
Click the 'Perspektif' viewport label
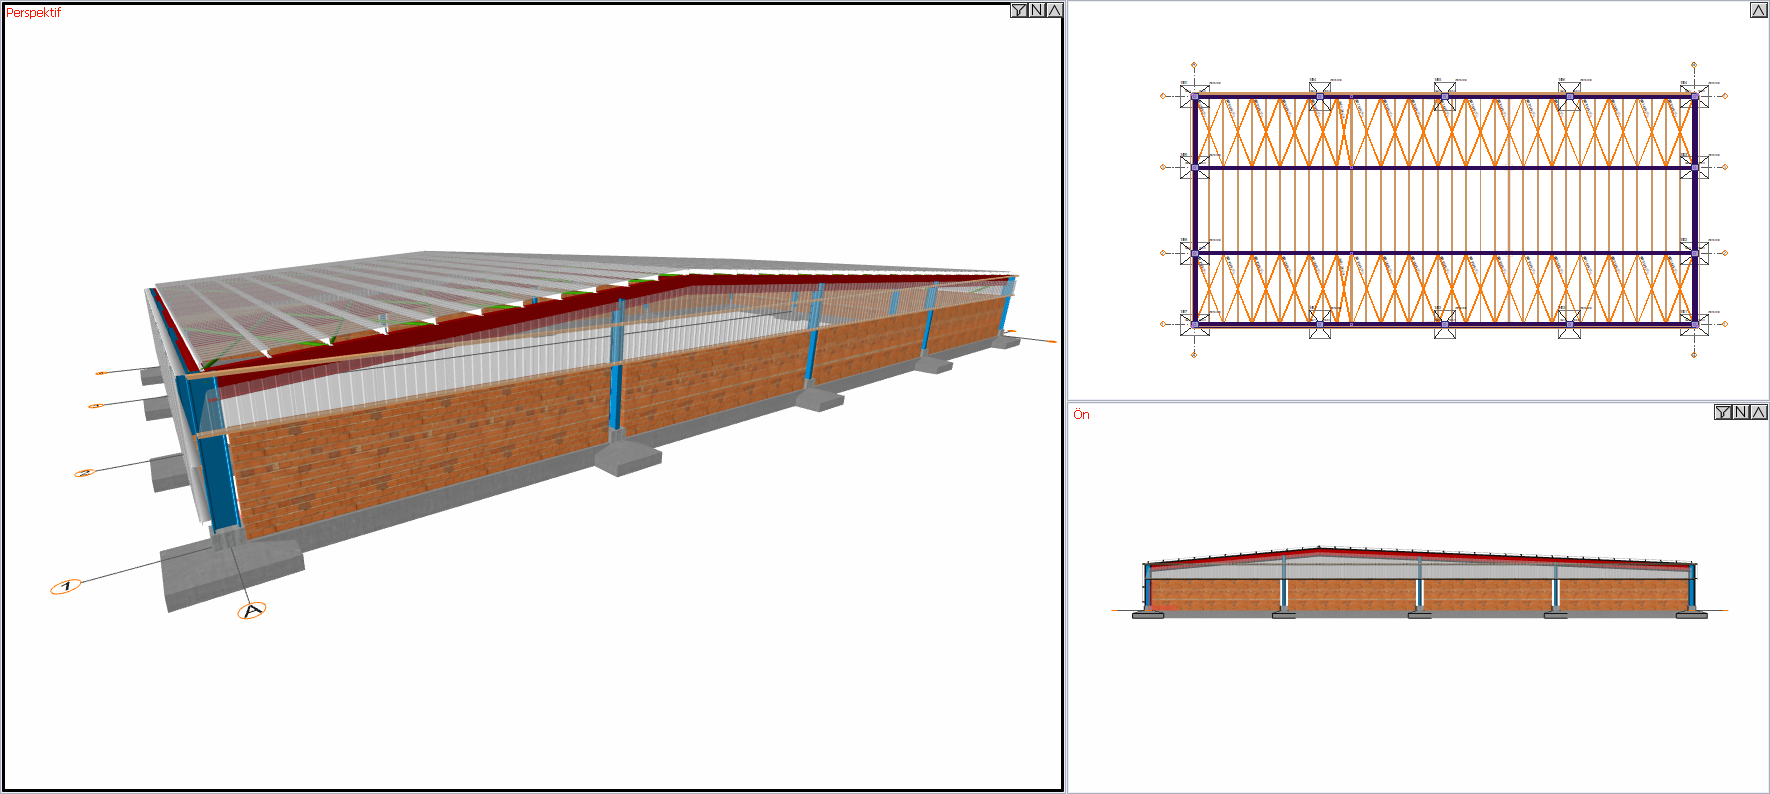(33, 13)
